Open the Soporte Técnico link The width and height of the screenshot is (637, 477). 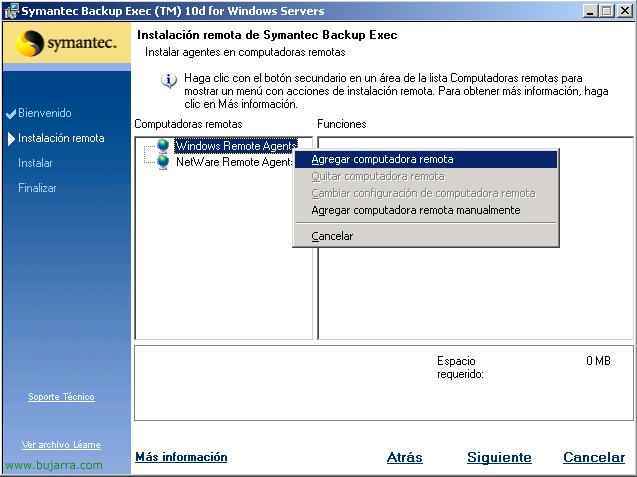[x=61, y=397]
